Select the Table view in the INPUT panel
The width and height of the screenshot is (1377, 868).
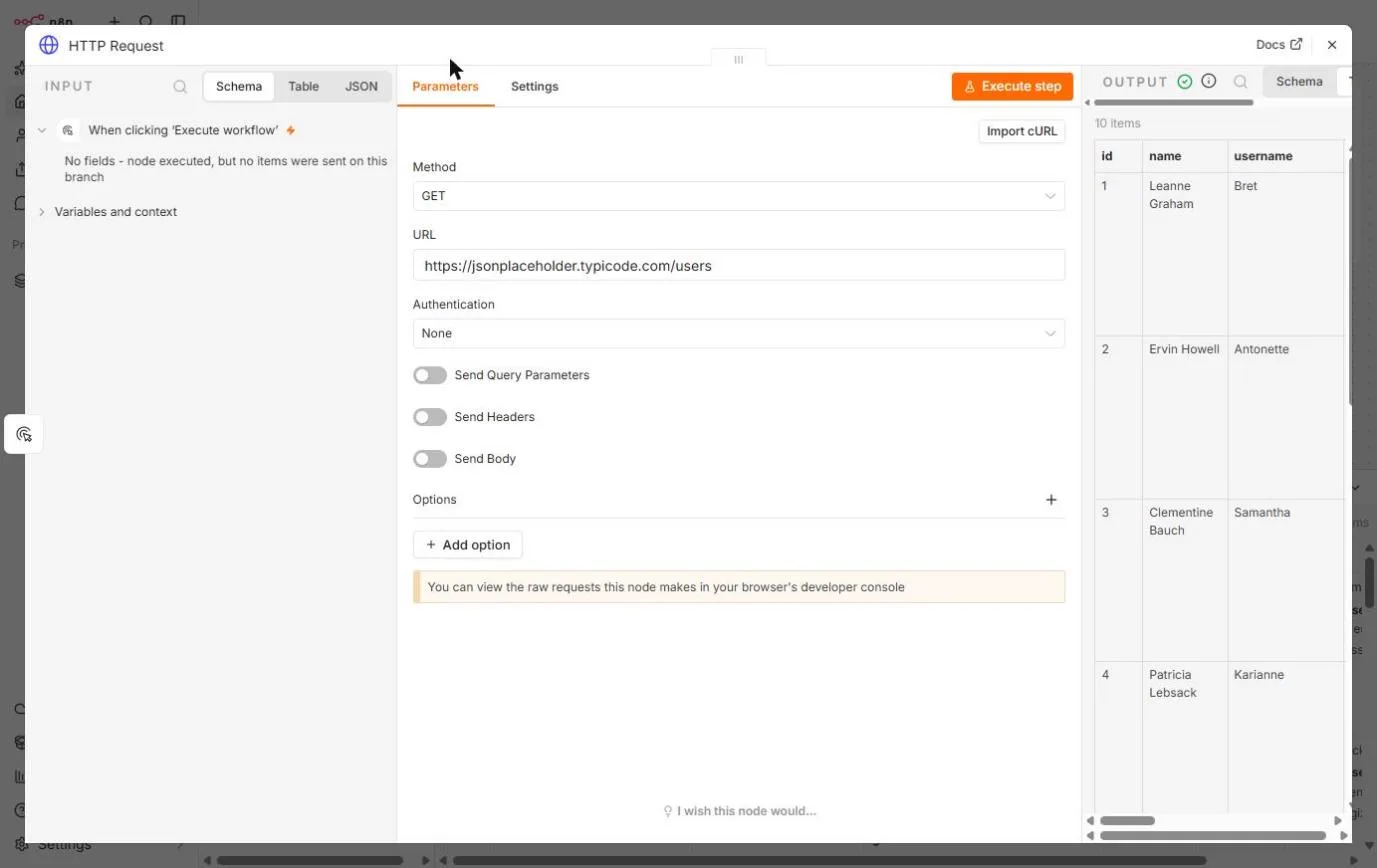304,86
